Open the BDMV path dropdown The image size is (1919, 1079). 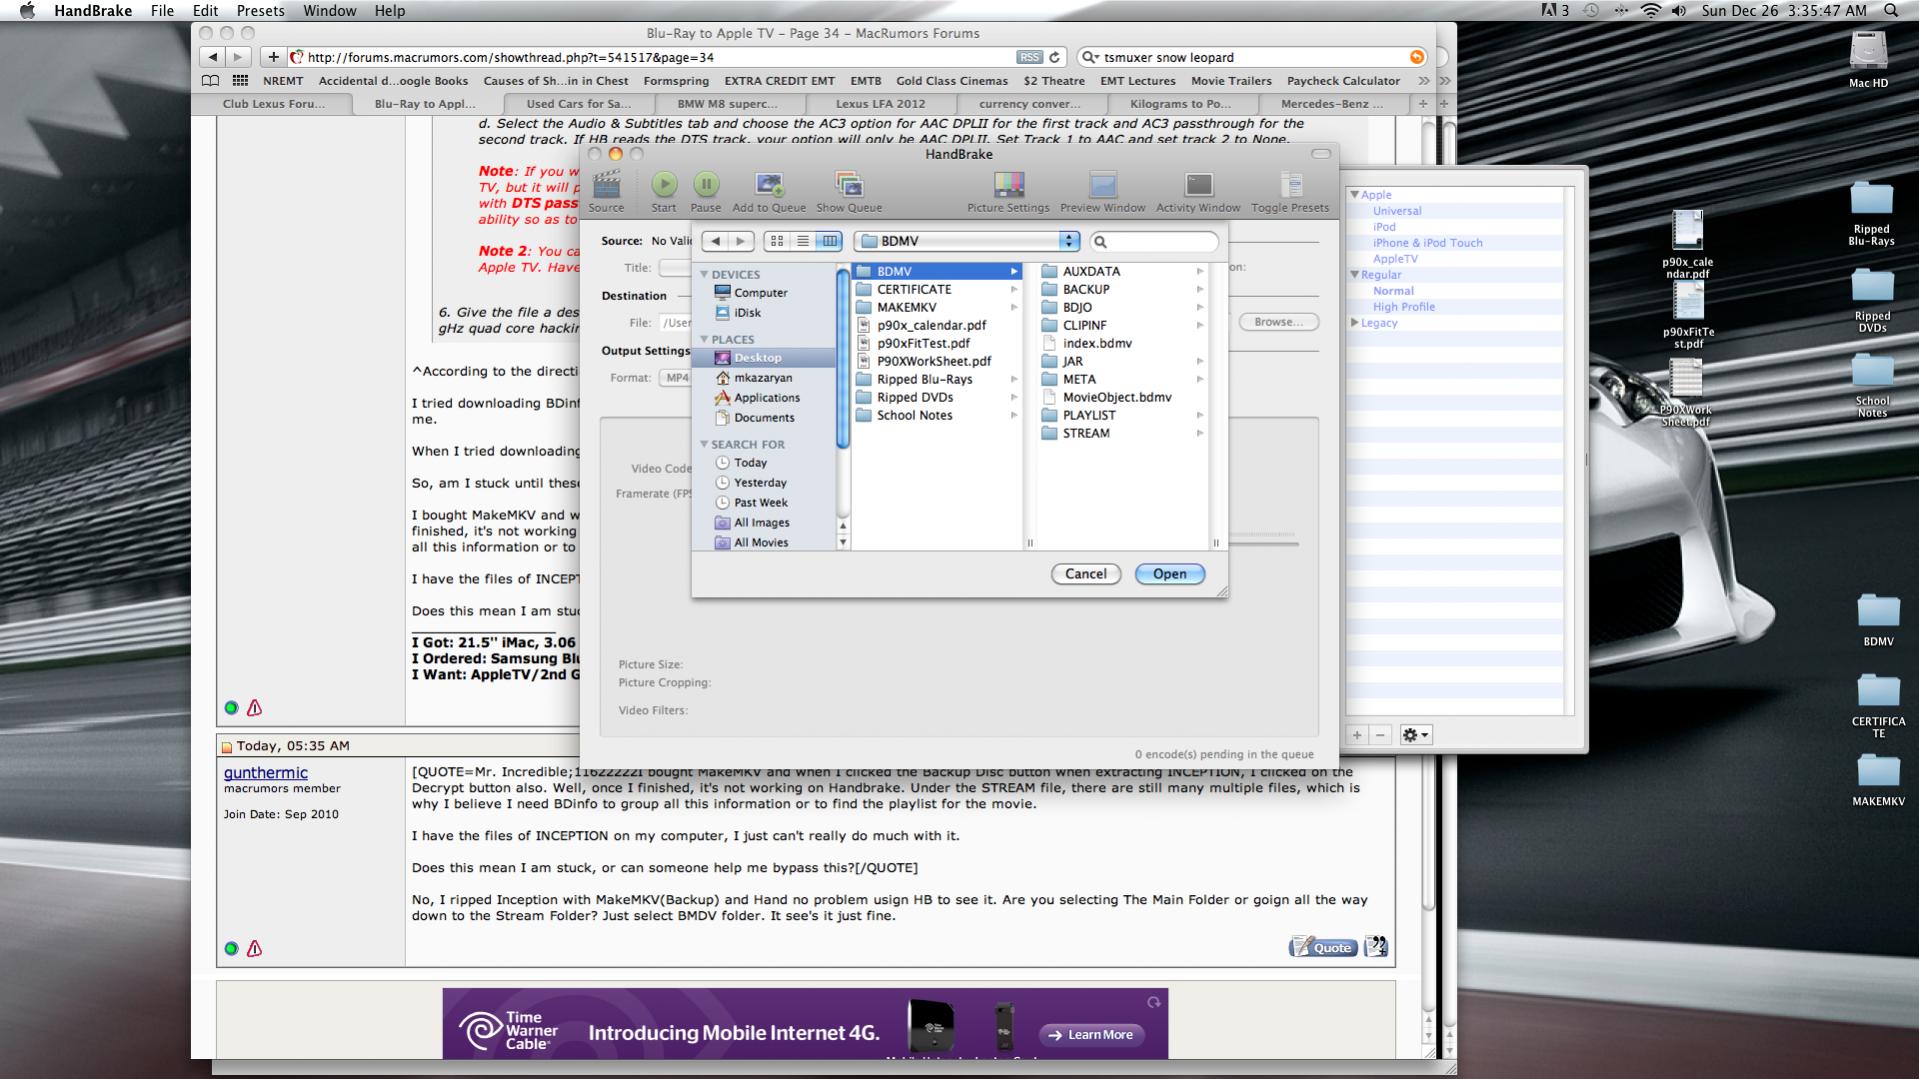pos(967,241)
